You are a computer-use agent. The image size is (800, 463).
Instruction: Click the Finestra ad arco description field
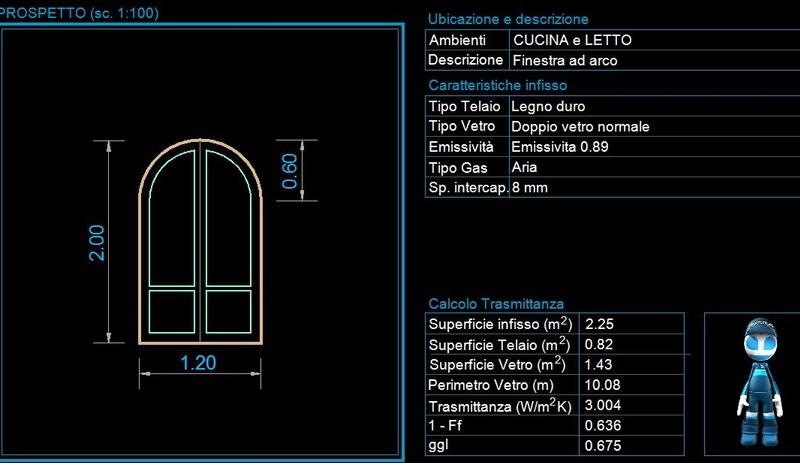coord(565,61)
